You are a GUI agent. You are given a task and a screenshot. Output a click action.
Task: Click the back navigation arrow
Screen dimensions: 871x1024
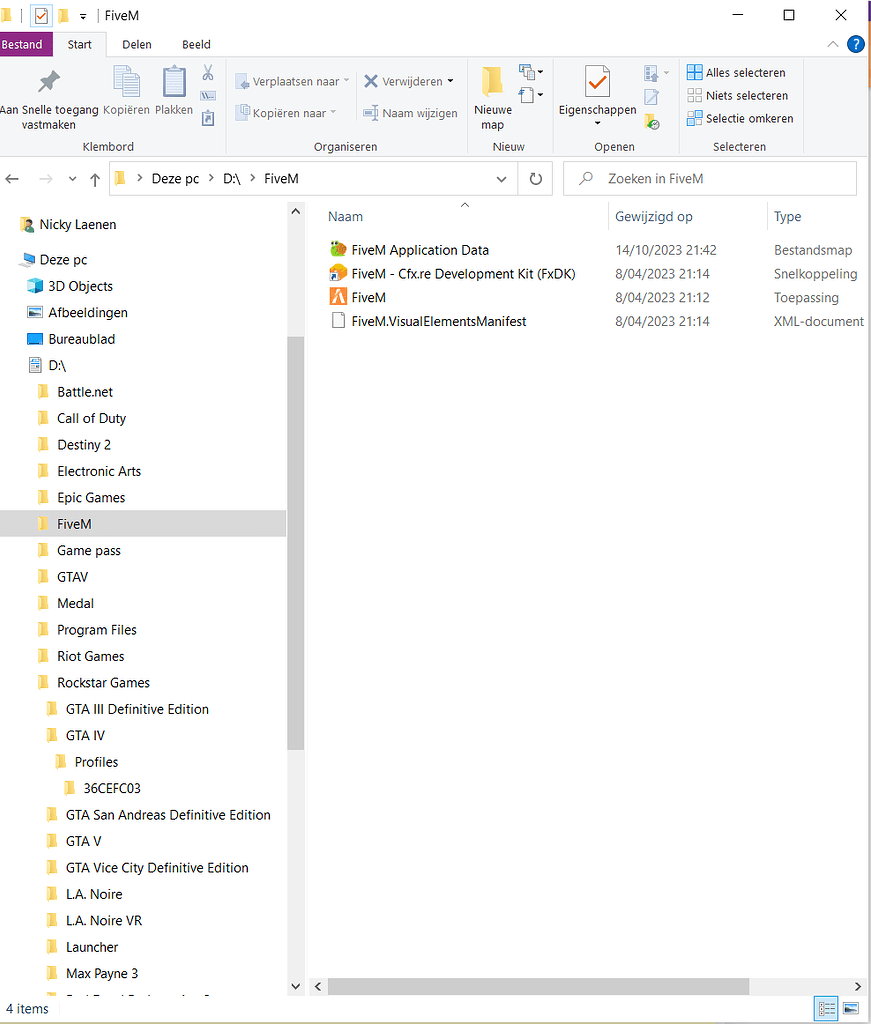pos(13,178)
